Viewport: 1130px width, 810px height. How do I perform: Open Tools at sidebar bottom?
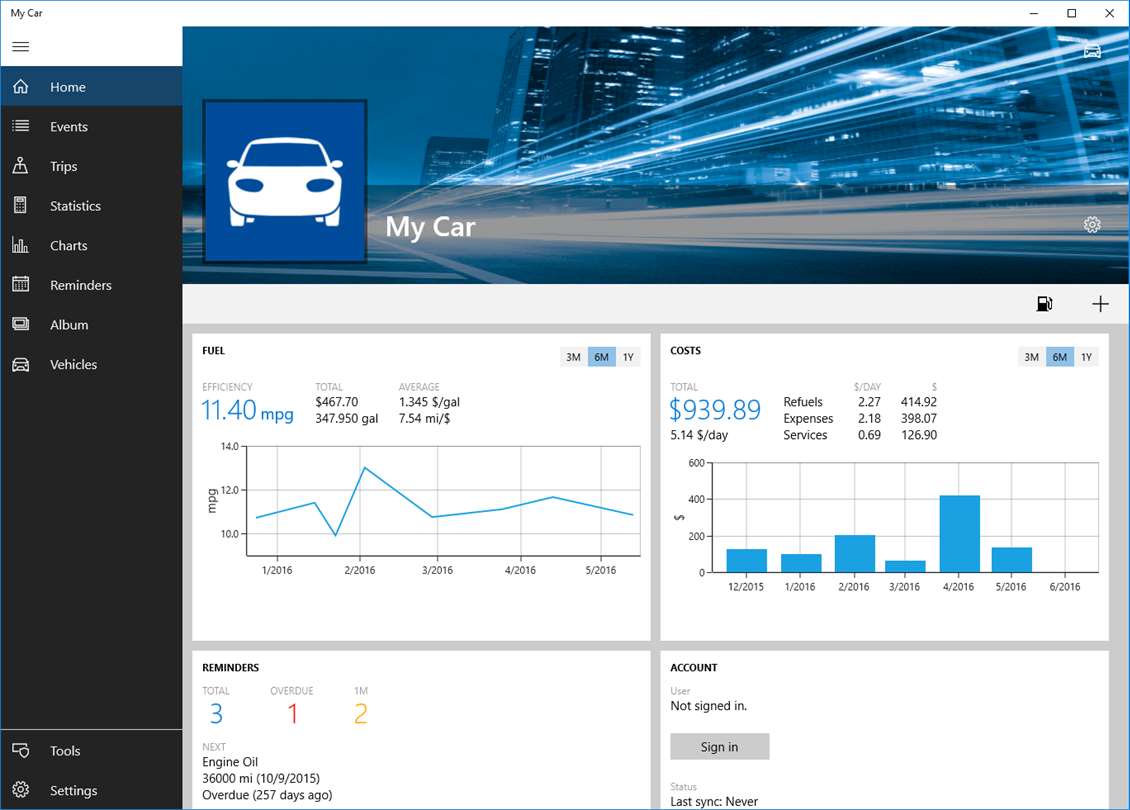pyautogui.click(x=92, y=751)
